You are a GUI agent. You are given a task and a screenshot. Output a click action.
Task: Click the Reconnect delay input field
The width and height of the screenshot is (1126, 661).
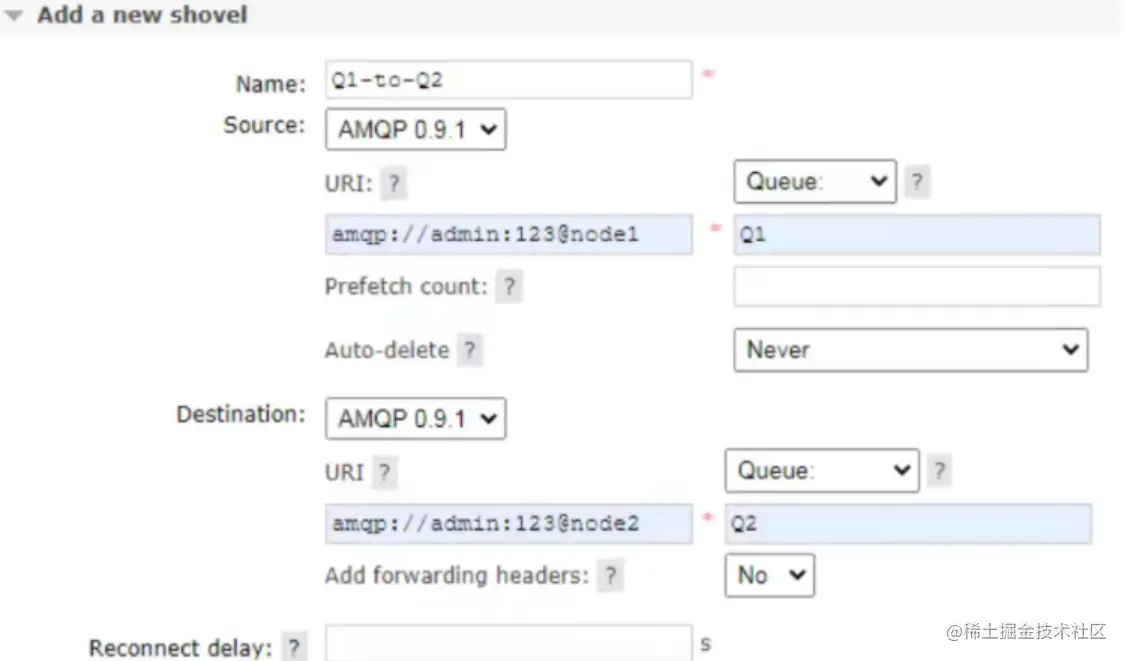[508, 643]
